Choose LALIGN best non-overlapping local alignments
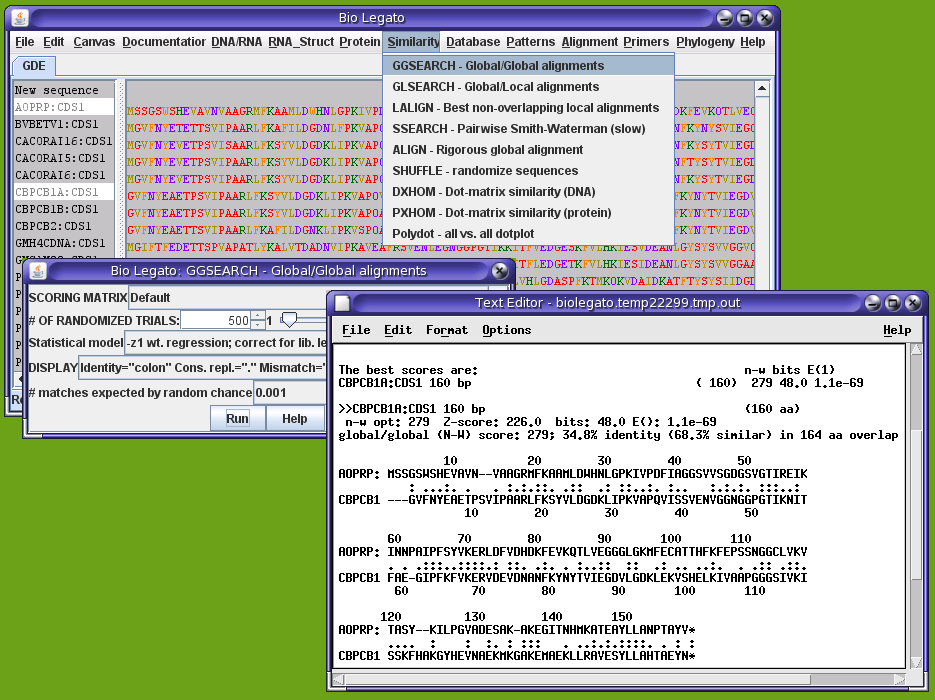 pos(528,108)
